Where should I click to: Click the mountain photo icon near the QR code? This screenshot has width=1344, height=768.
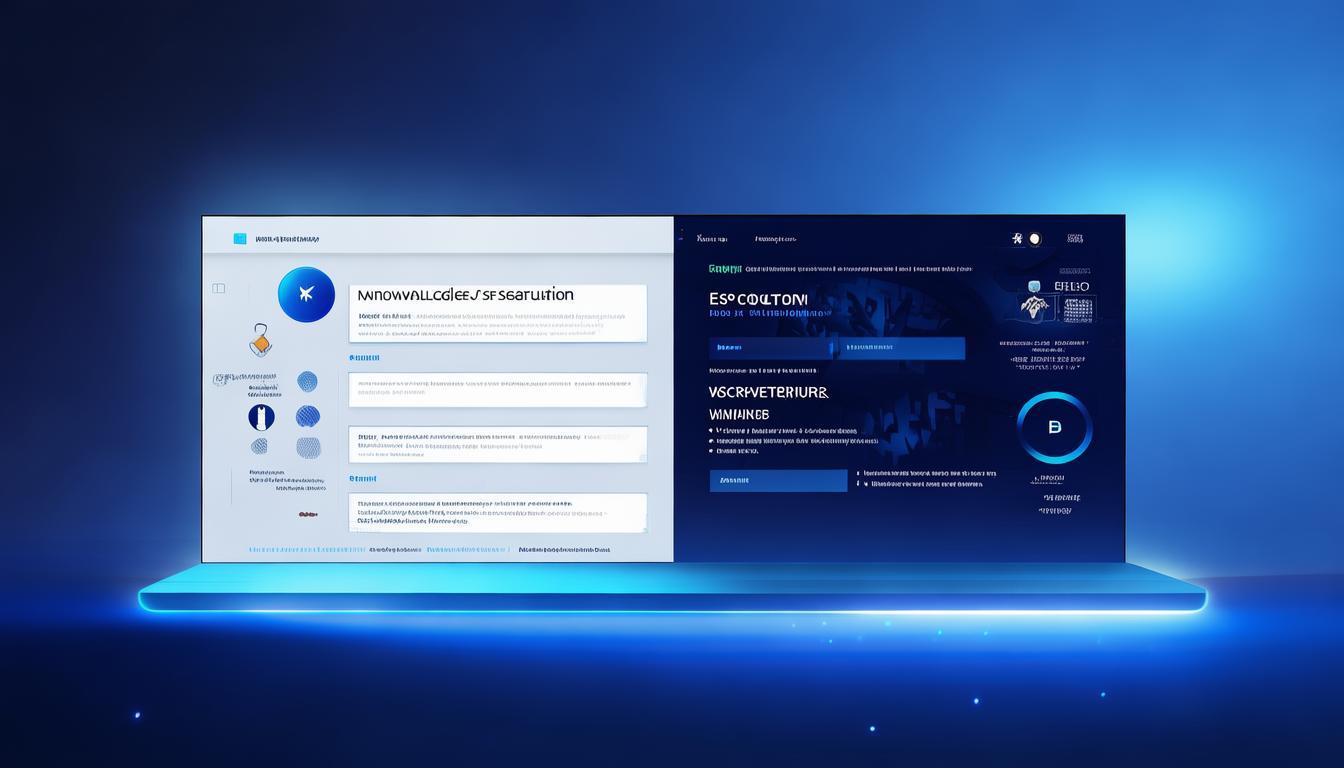point(1034,304)
